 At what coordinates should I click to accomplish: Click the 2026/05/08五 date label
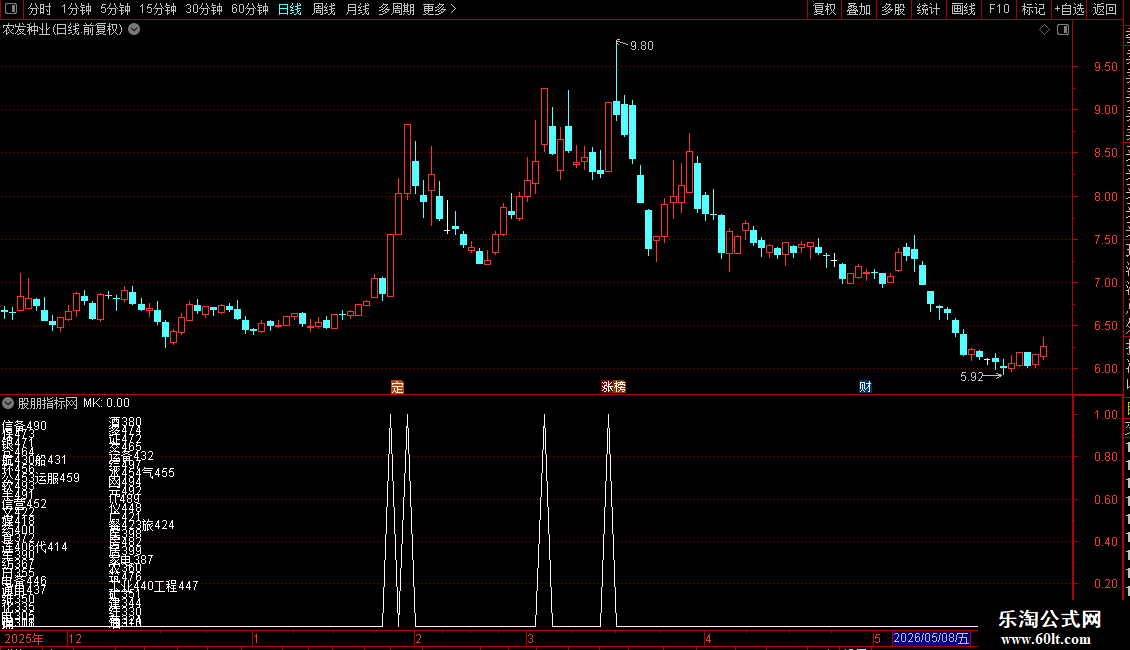point(931,638)
